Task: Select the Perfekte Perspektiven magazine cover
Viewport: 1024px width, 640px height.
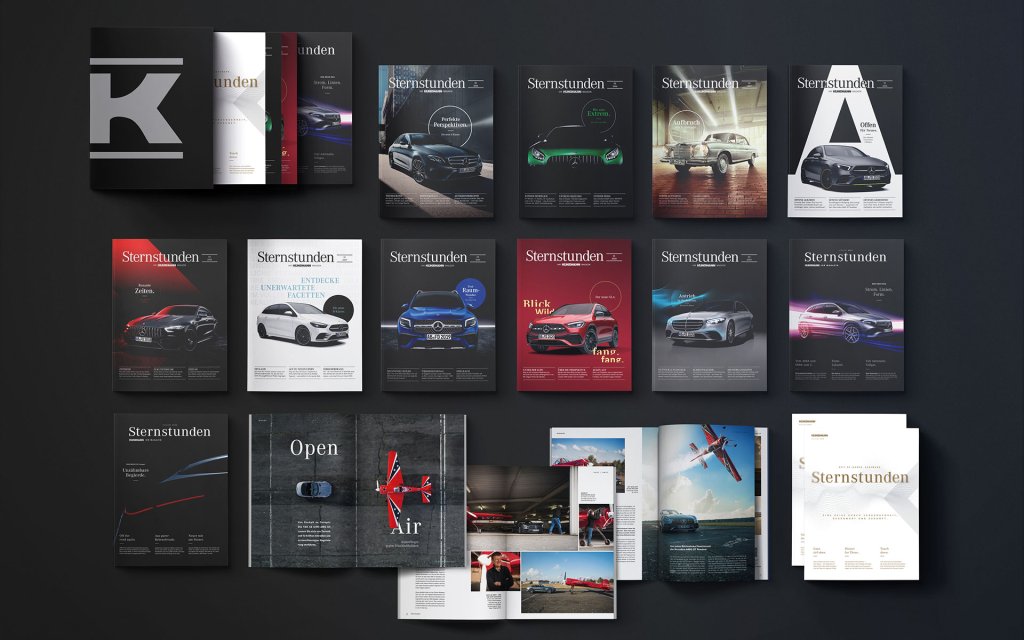Action: (x=436, y=141)
